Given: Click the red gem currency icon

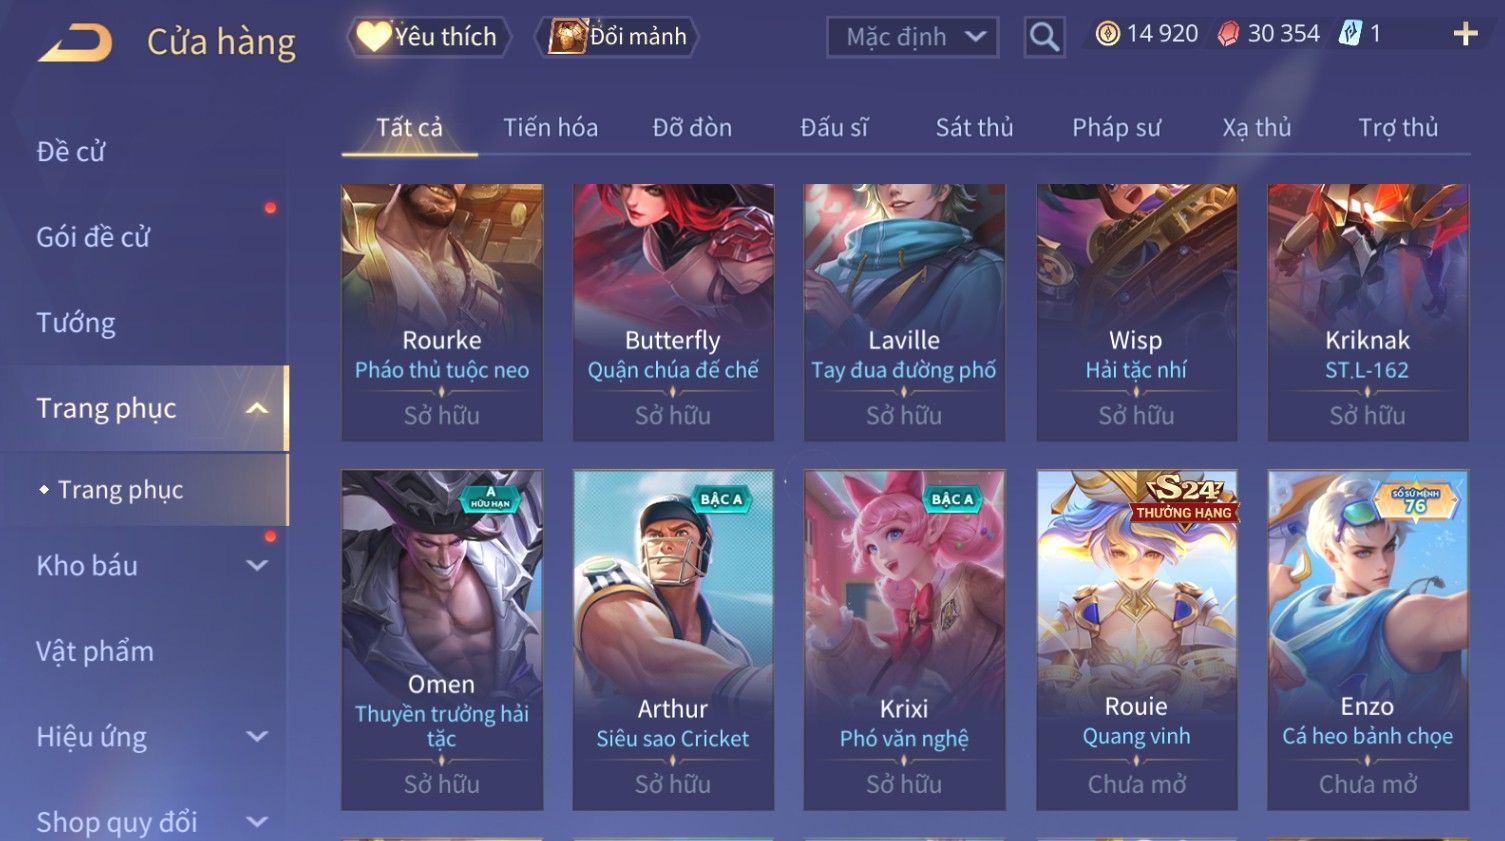Looking at the screenshot, I should (x=1228, y=34).
